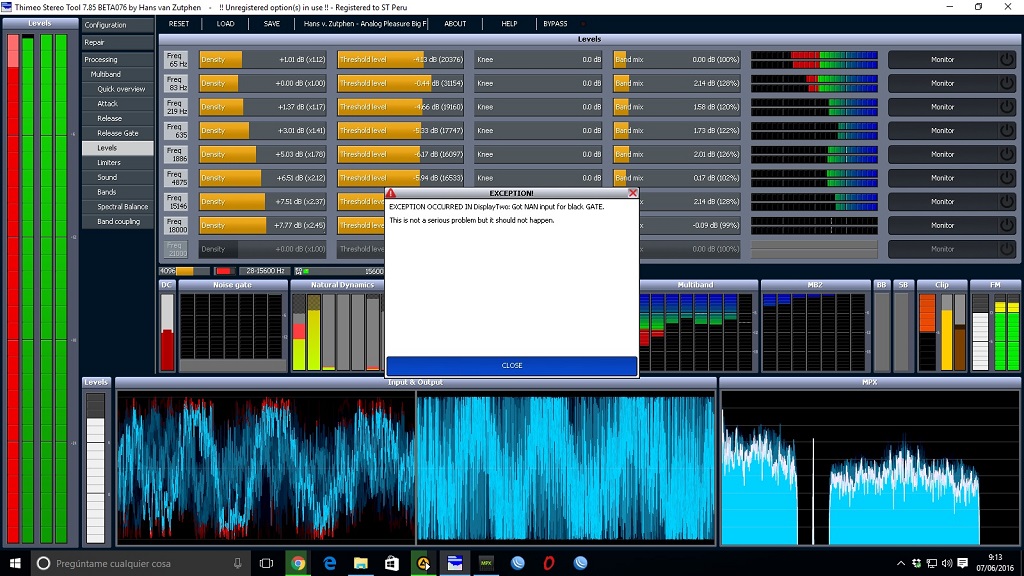Click the Monitor button for the 4875 band
The height and width of the screenshot is (576, 1024).
[x=942, y=178]
